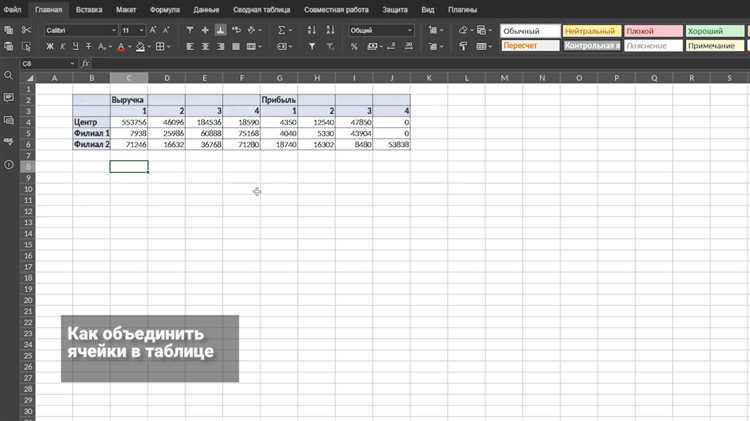
Task: Click the decrease decimal places icon
Action: (391, 46)
